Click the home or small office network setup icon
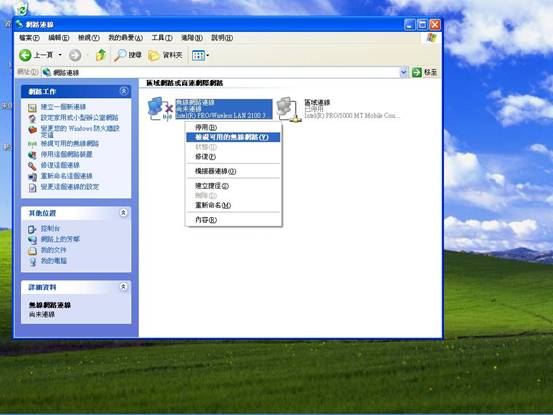The width and height of the screenshot is (553, 415). (x=32, y=118)
